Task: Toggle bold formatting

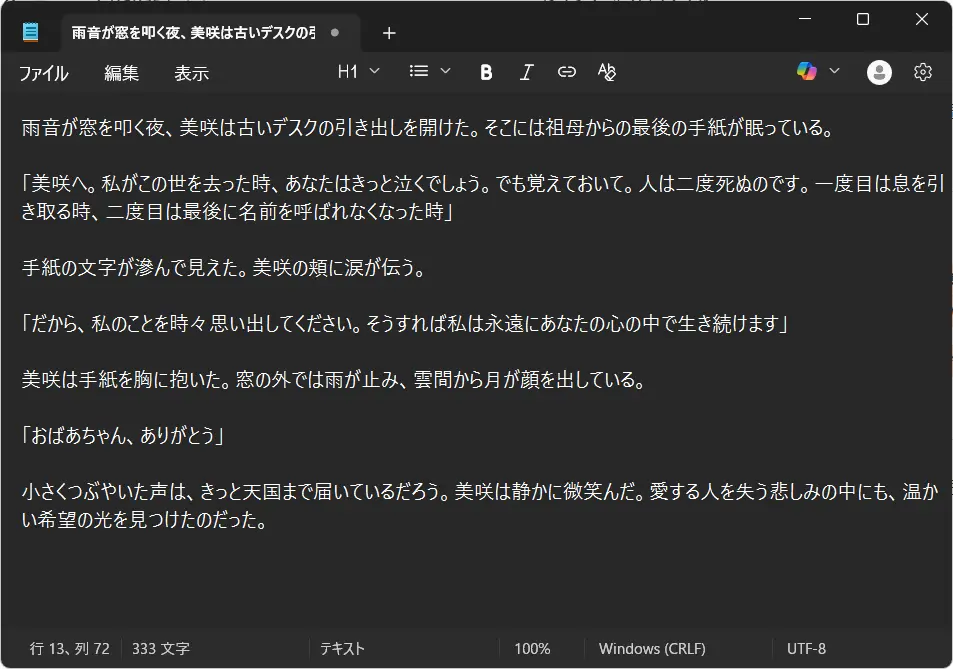Action: (x=486, y=72)
